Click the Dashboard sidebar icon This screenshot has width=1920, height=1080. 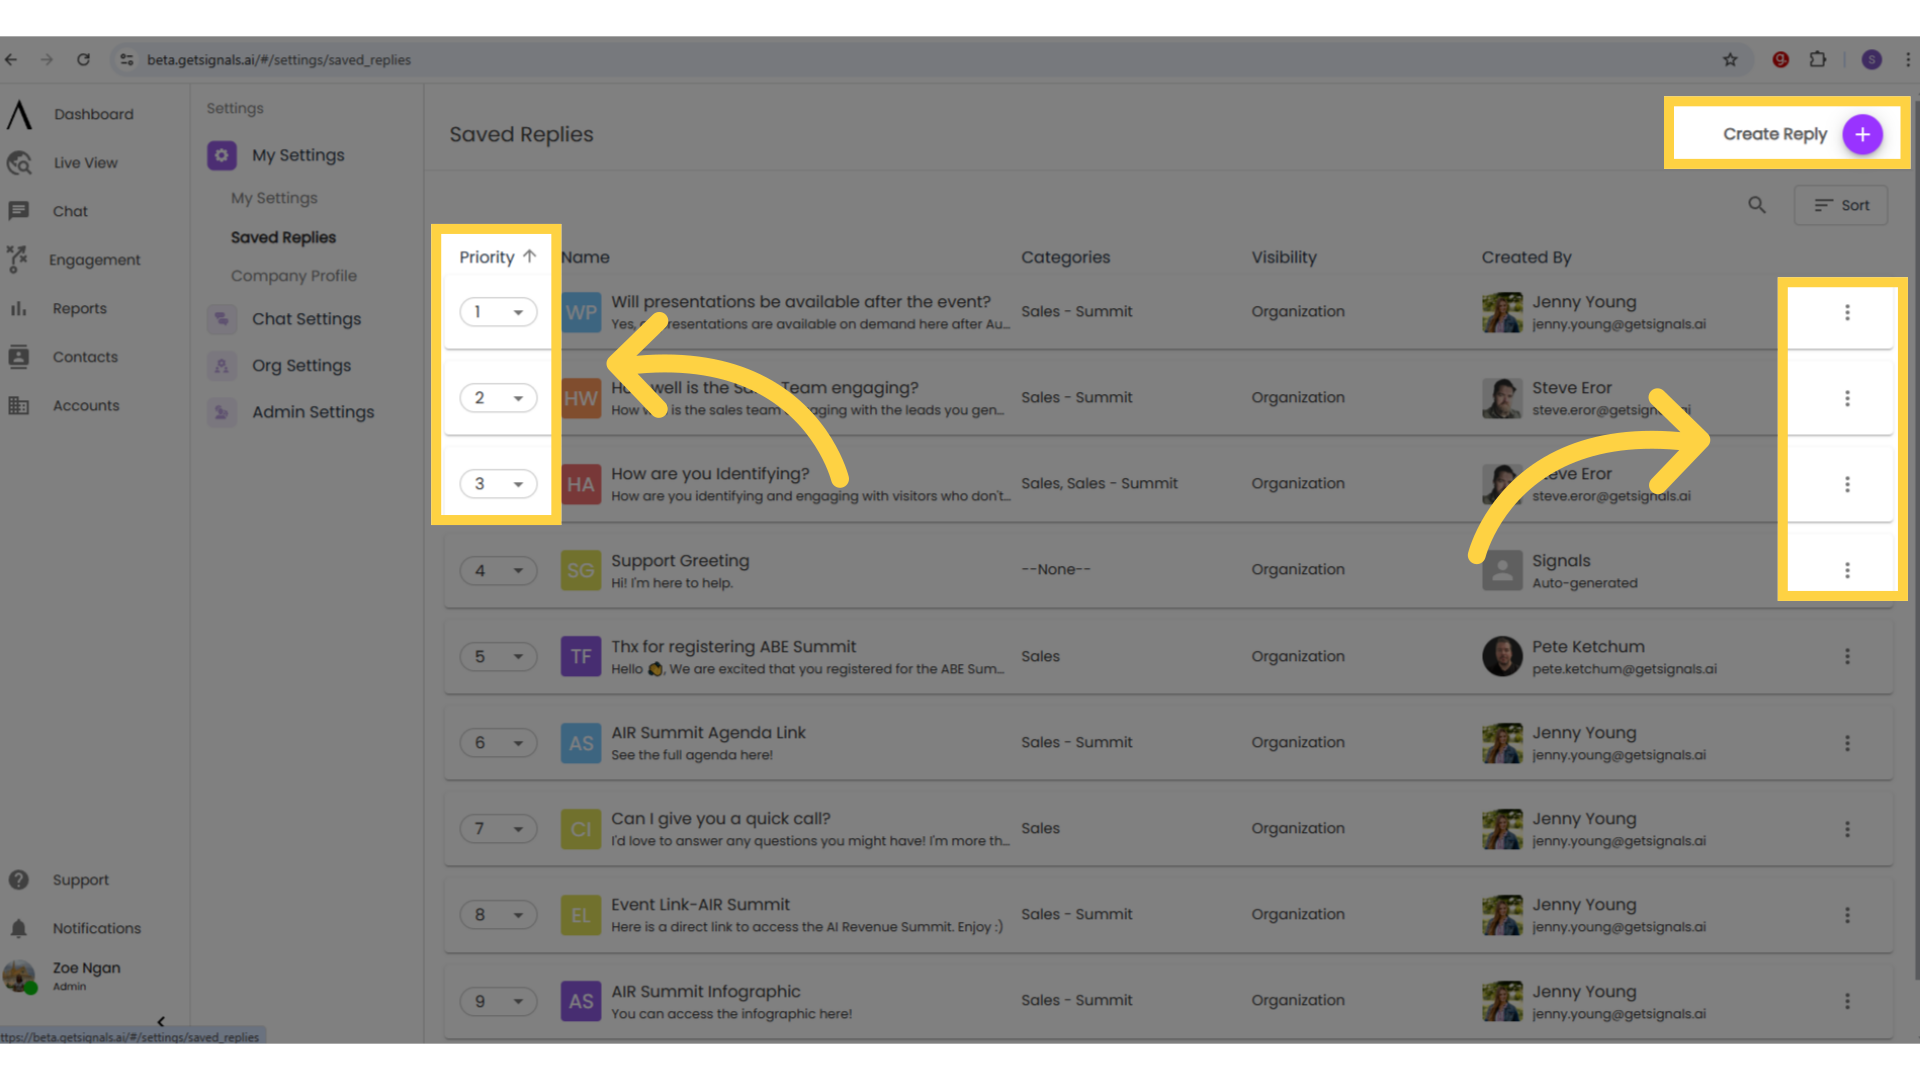[18, 113]
